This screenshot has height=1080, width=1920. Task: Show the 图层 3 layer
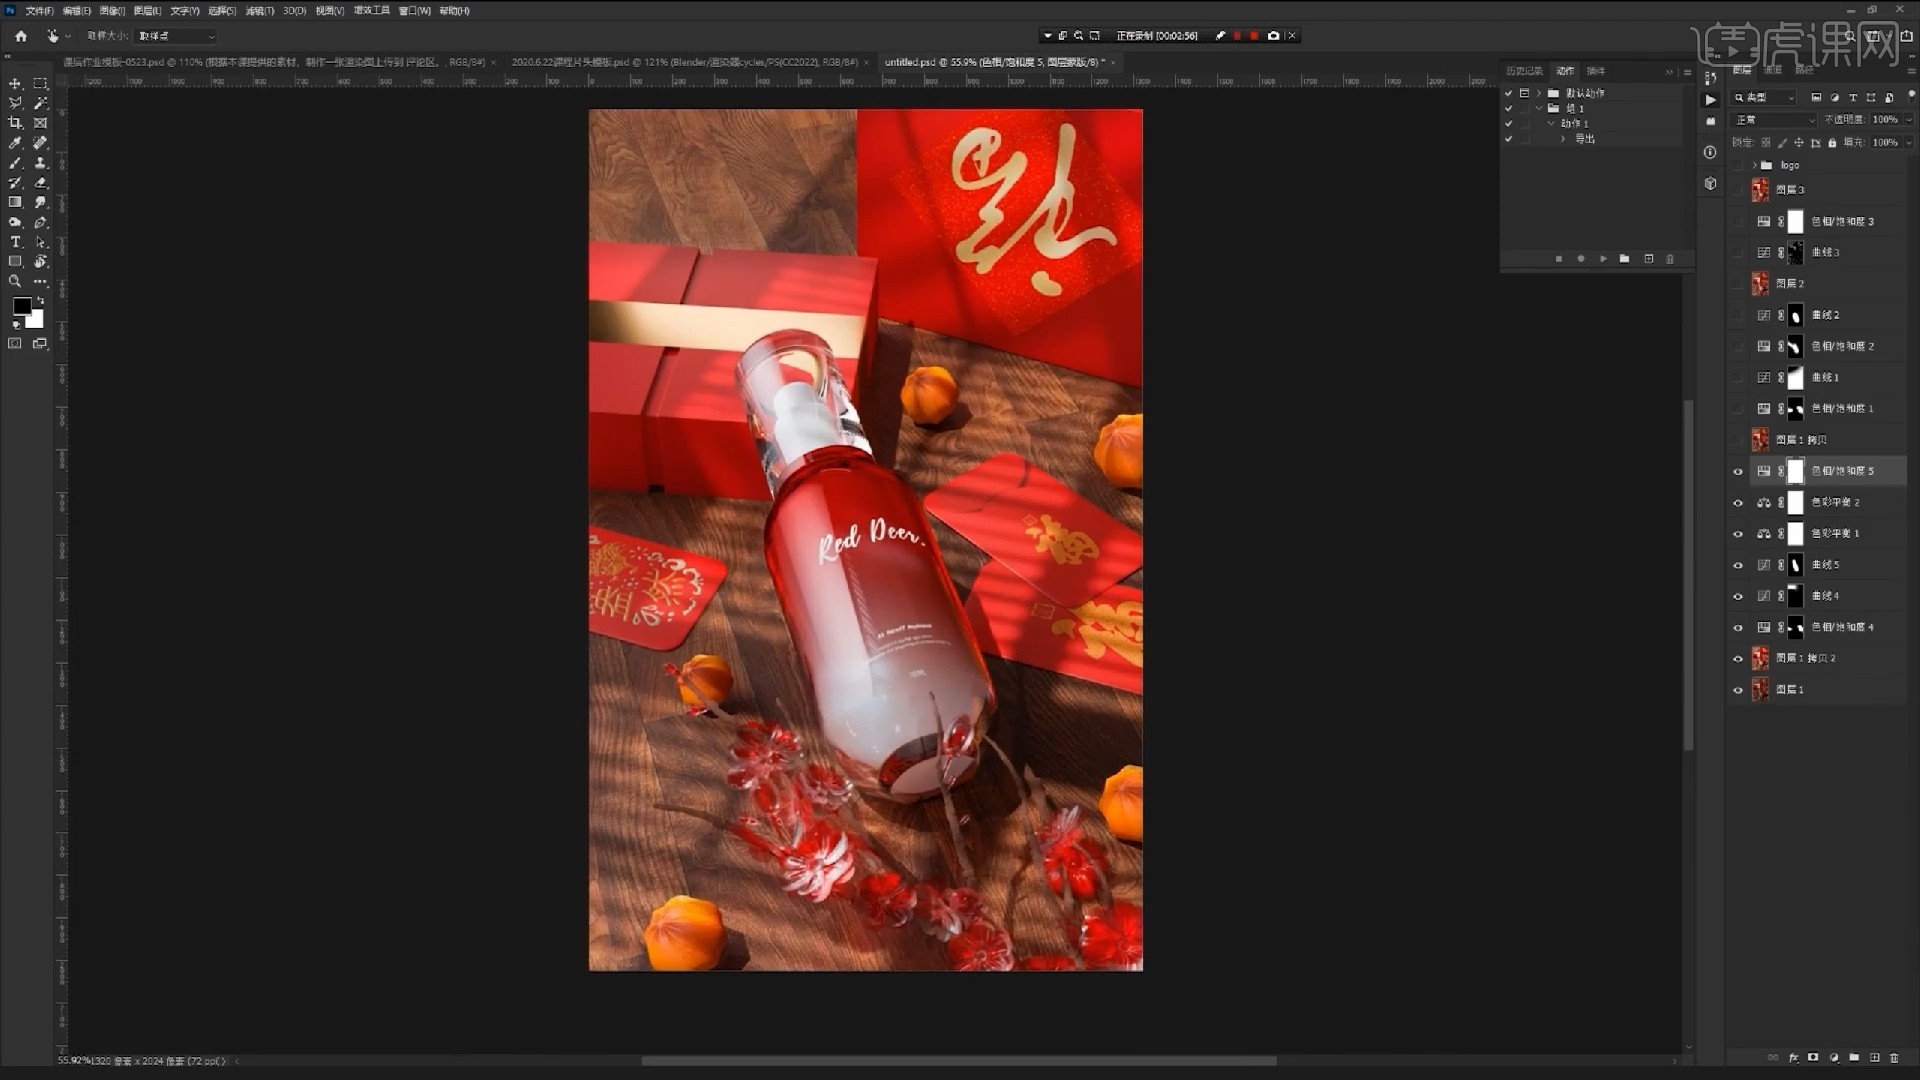[1738, 190]
